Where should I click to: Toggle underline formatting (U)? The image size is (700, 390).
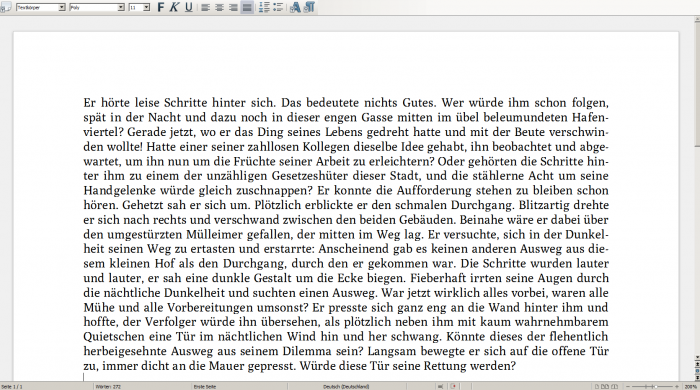point(188,7)
